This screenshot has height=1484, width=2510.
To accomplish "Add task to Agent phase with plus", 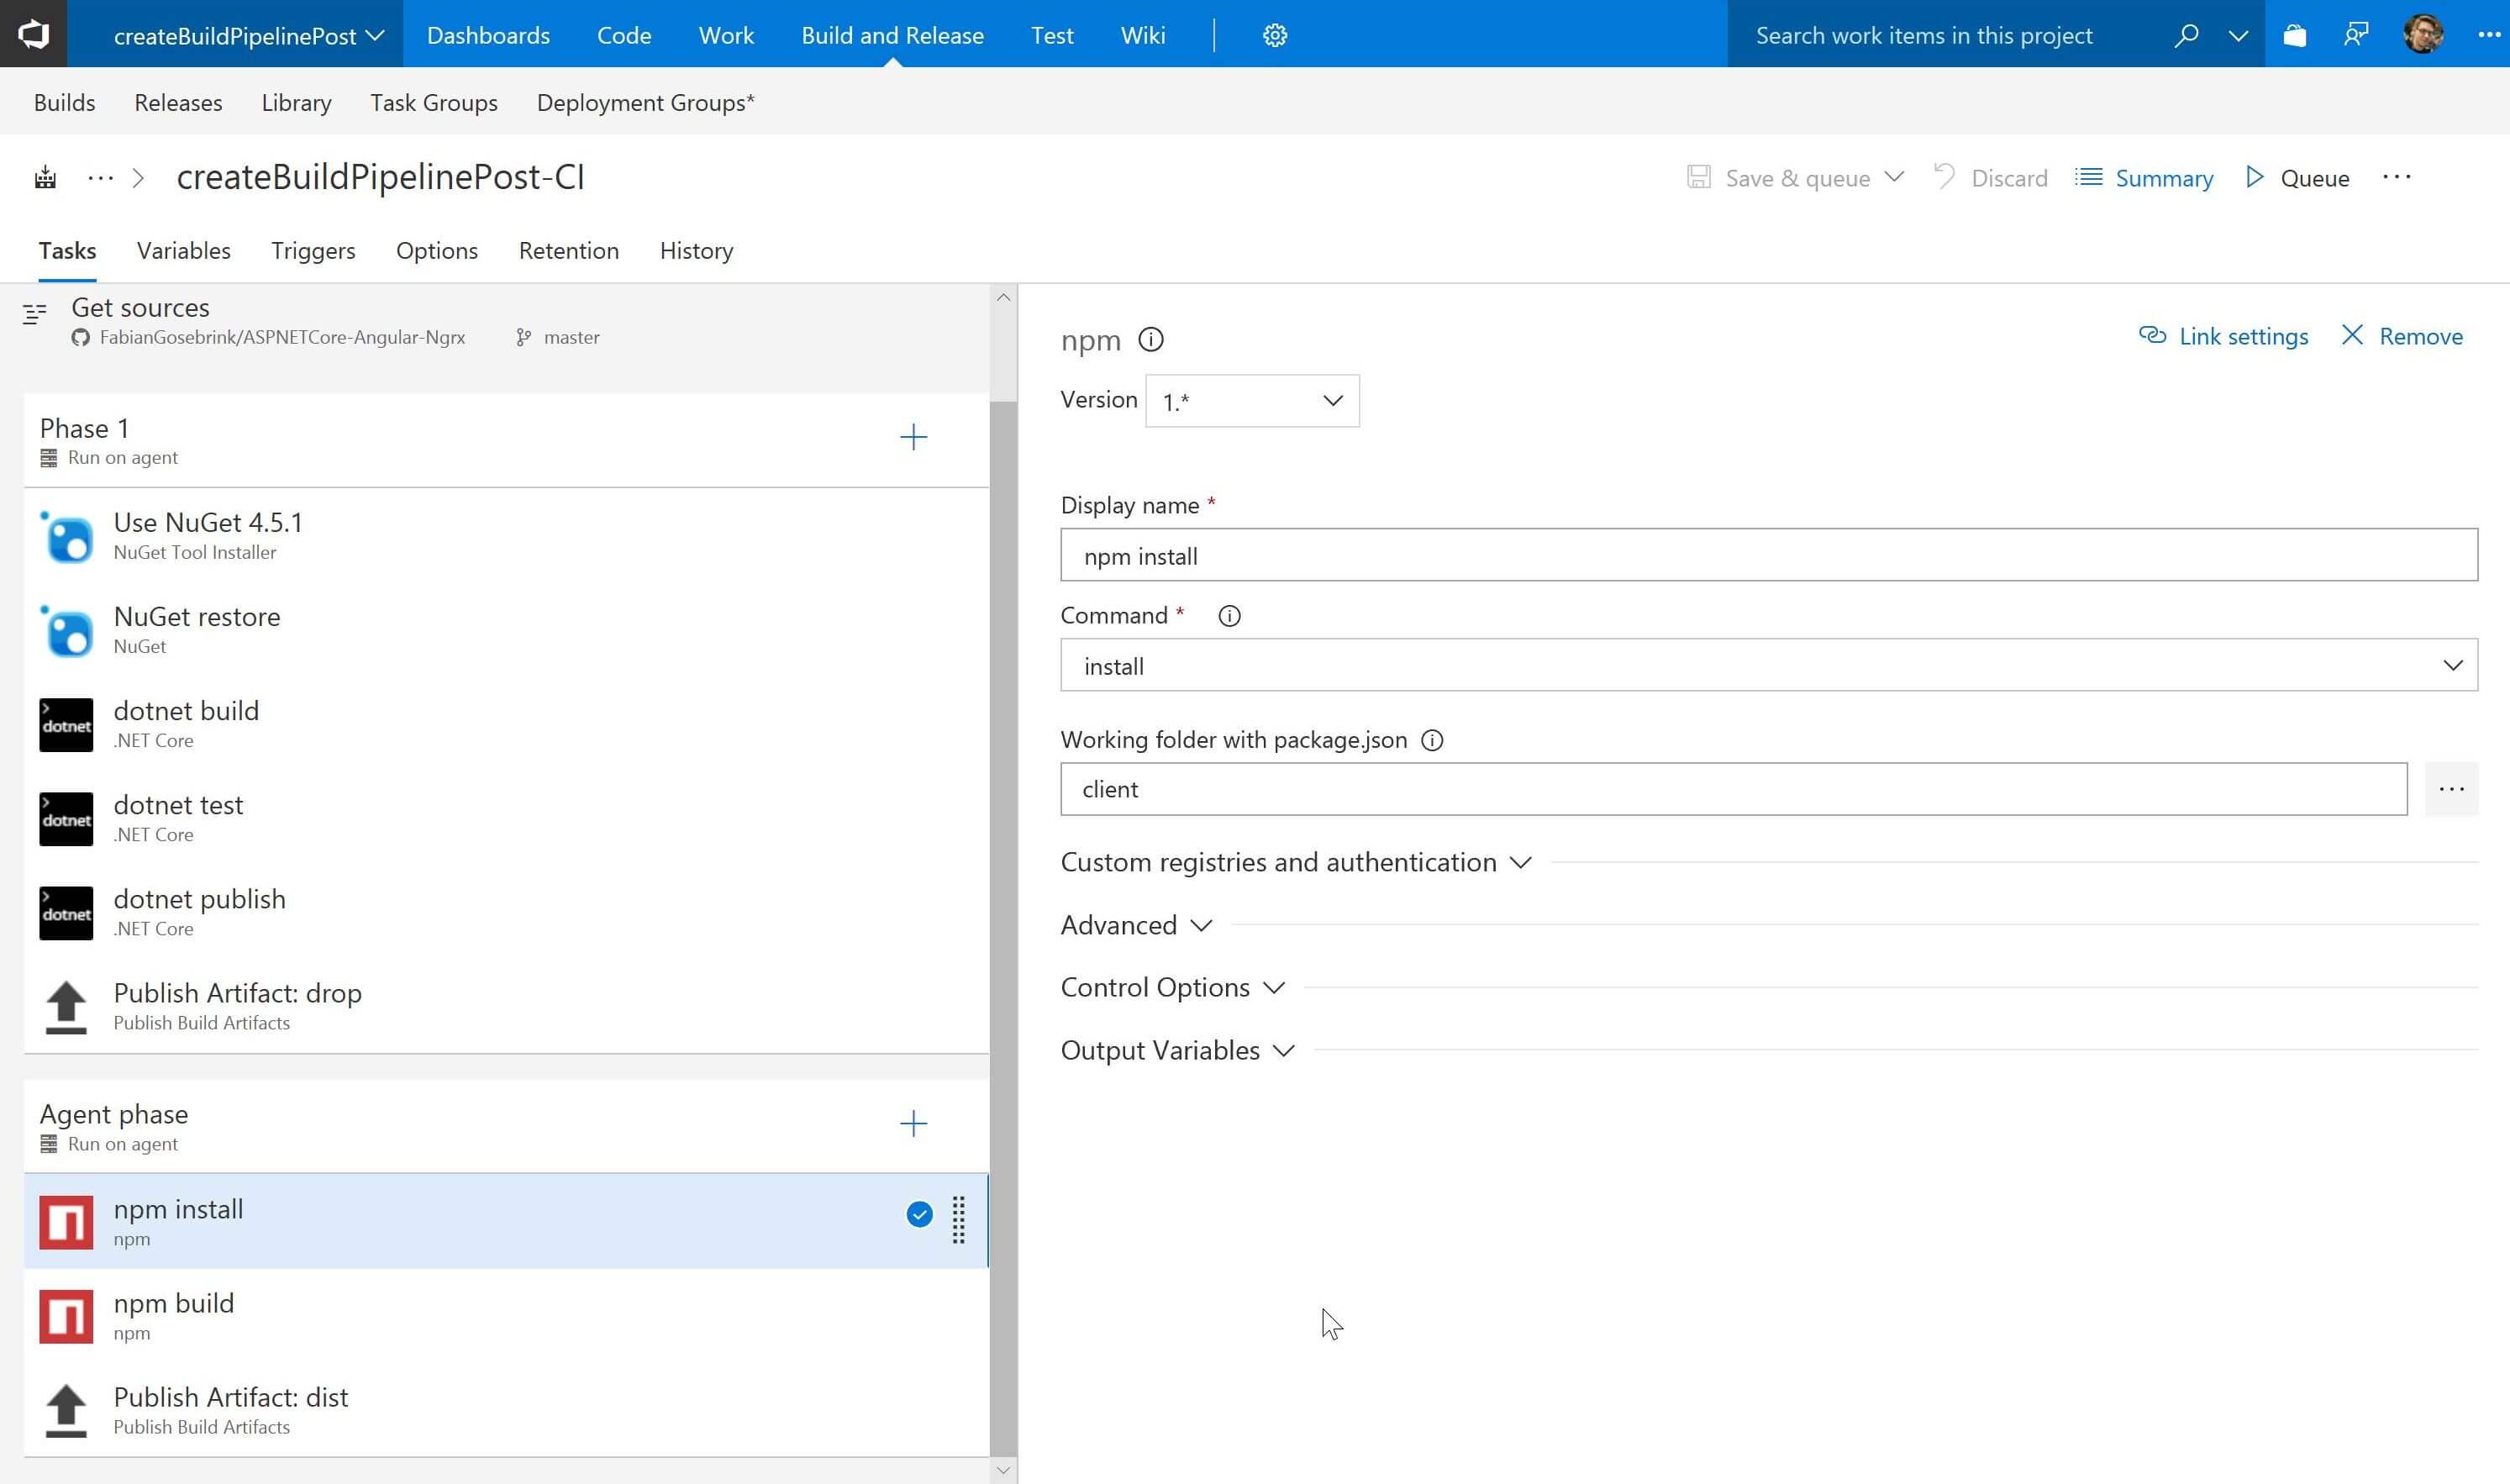I will tap(913, 1124).
